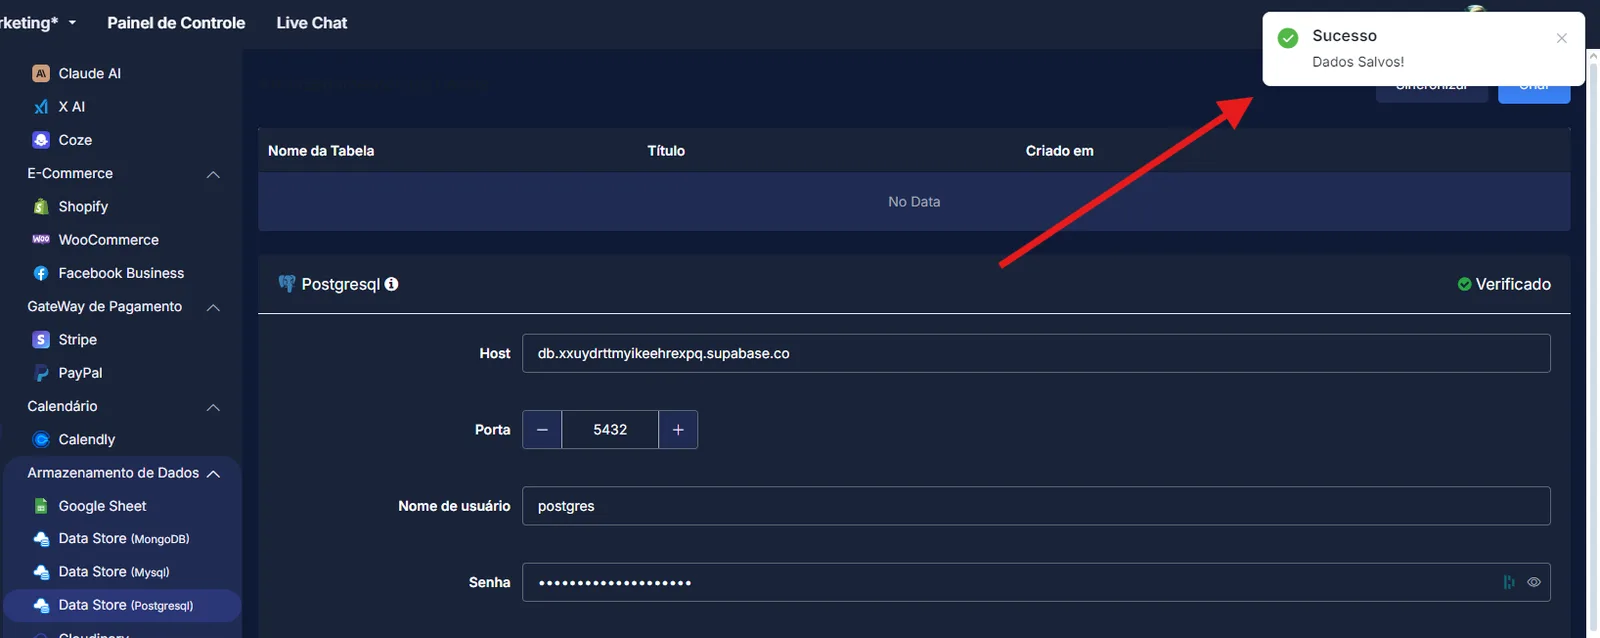Collapse the E-Commerce section

pos(213,174)
